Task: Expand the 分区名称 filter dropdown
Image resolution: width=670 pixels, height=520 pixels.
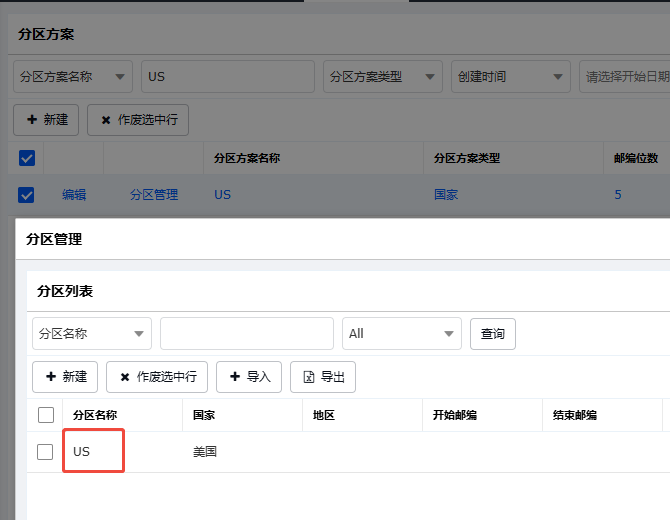Action: [92, 334]
